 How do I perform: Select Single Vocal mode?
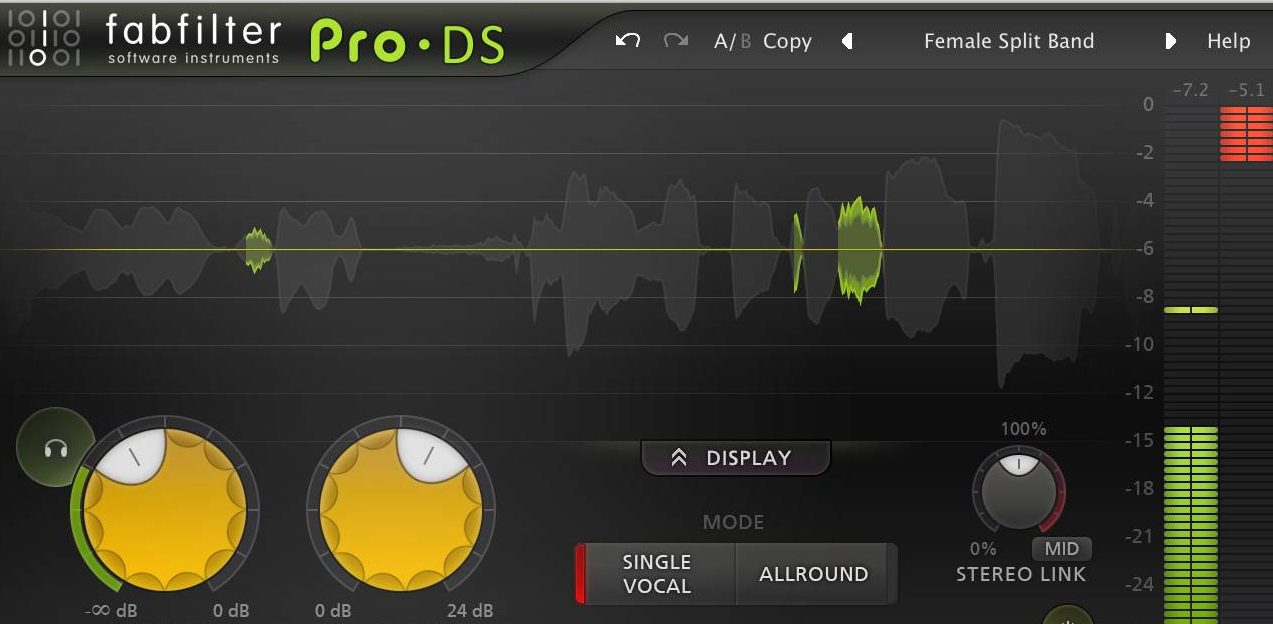tap(656, 574)
